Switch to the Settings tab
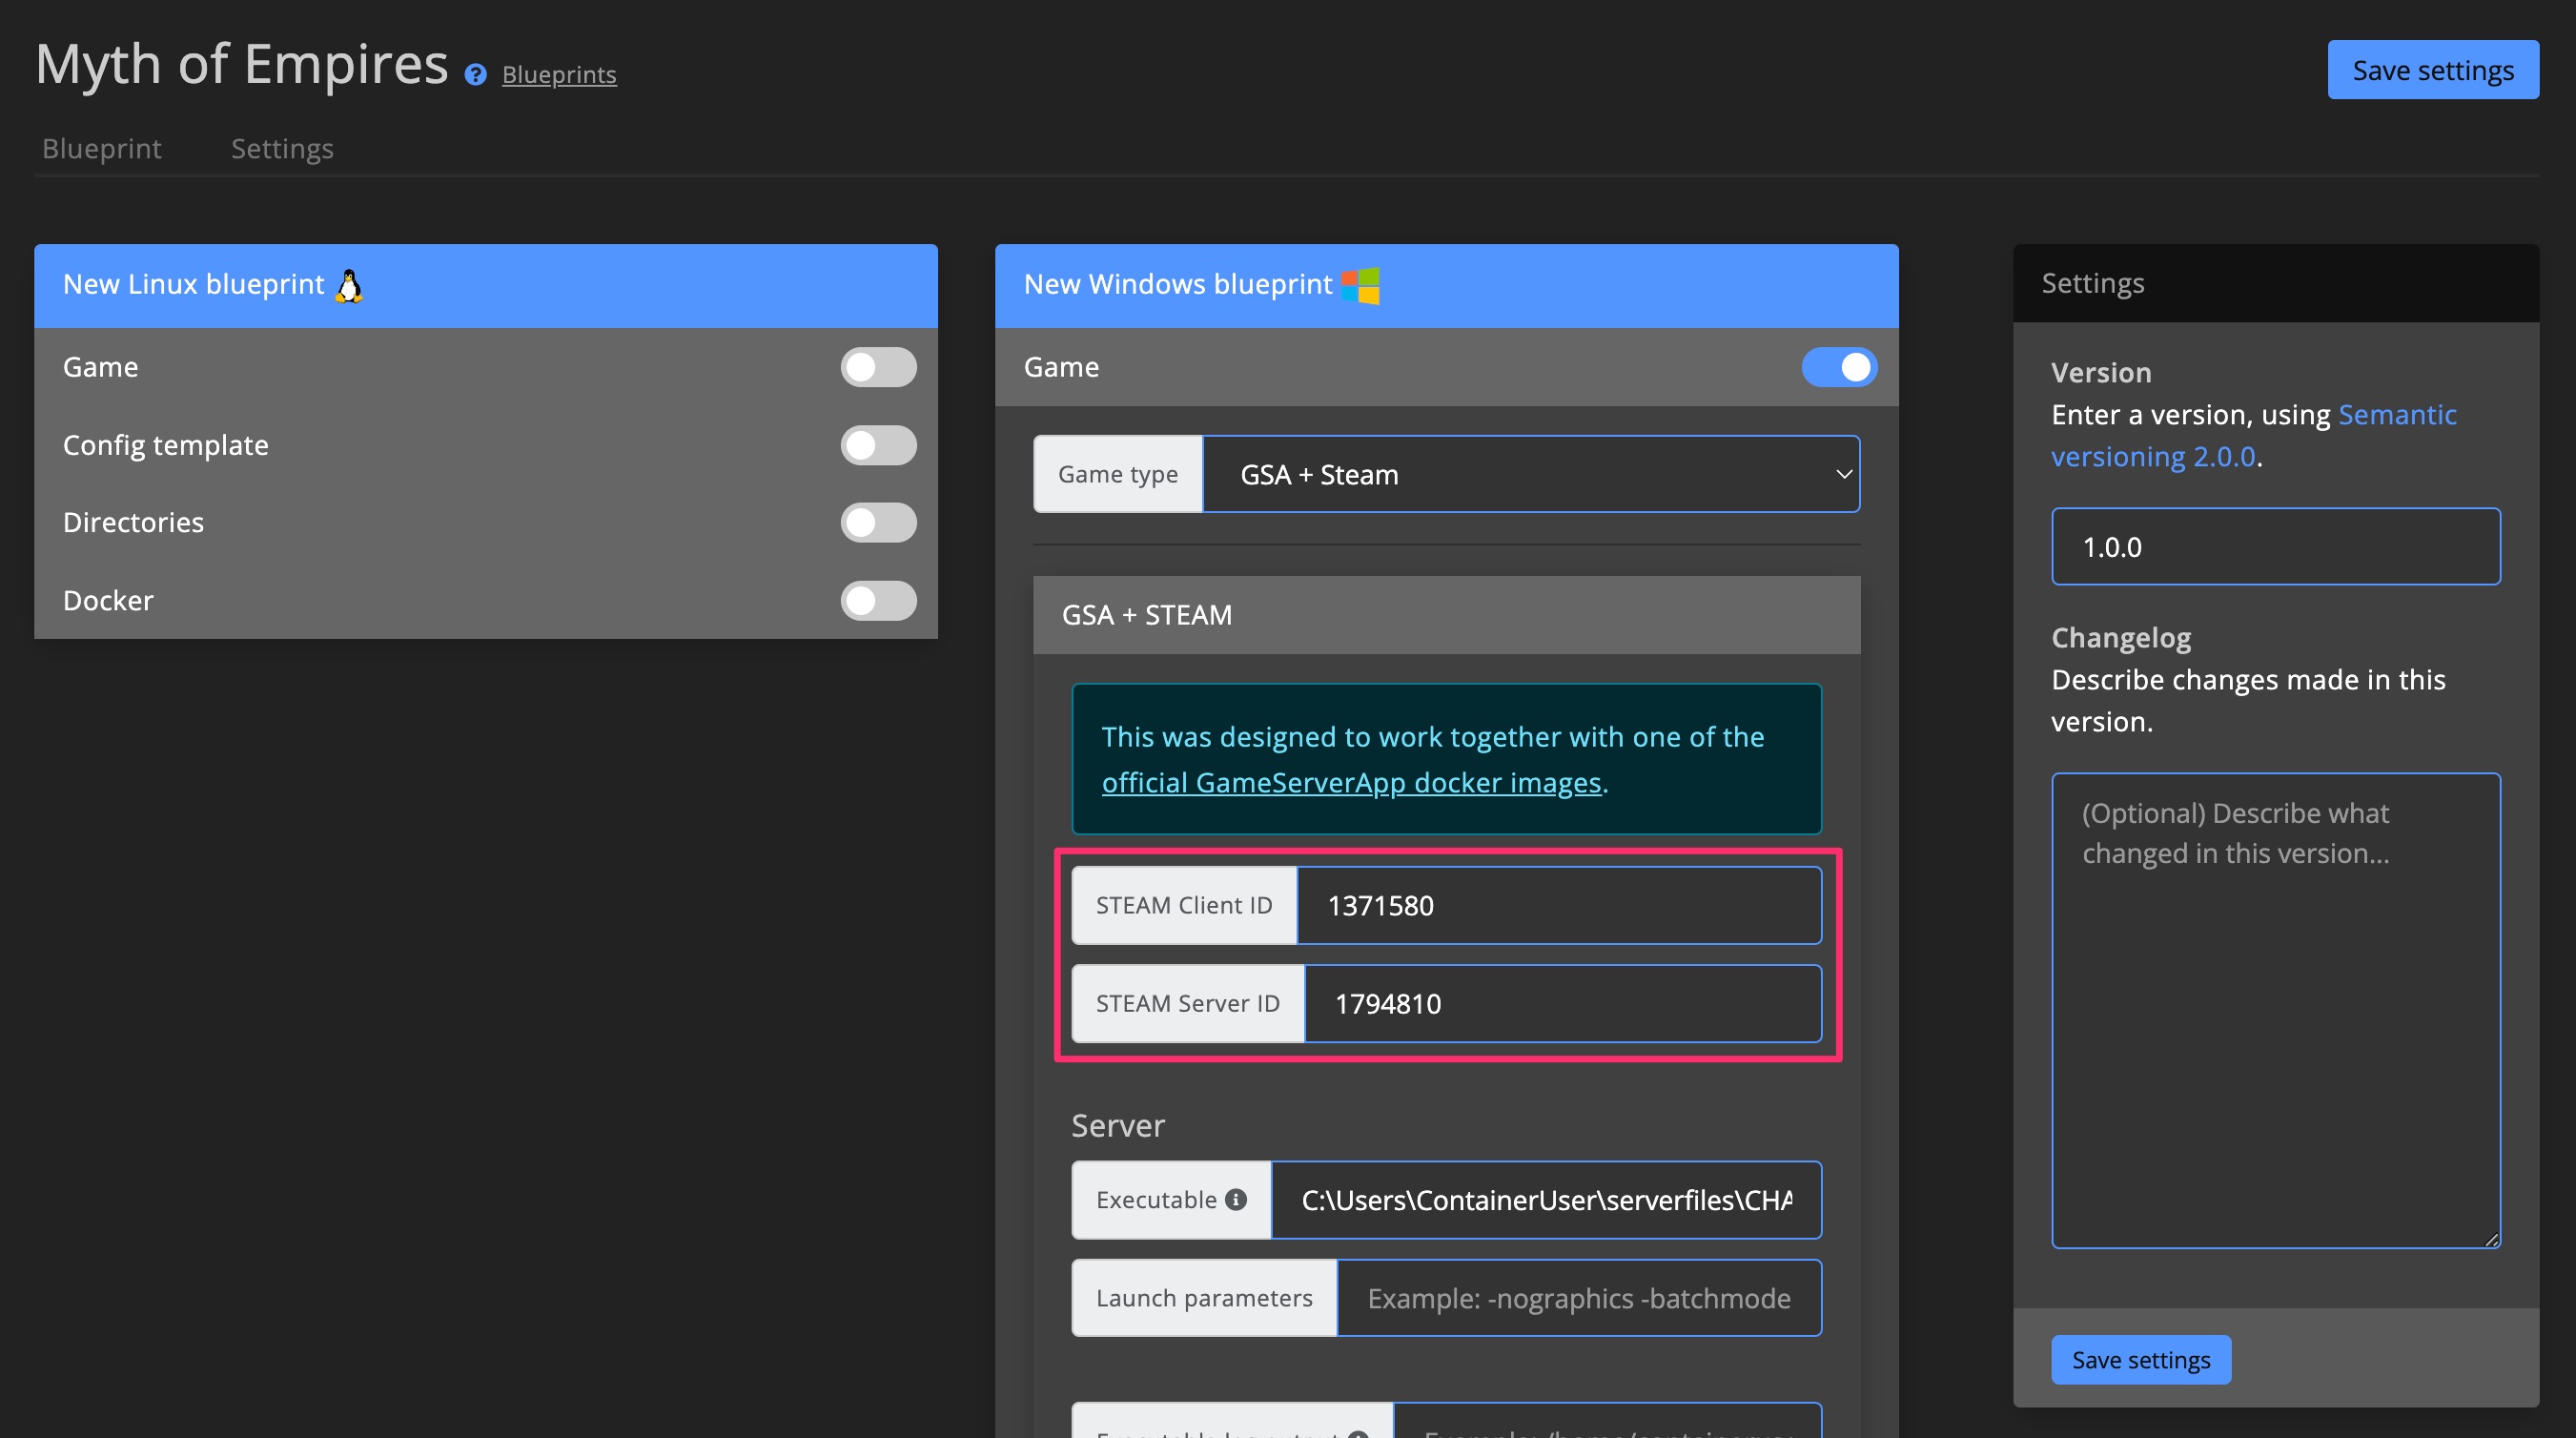The height and width of the screenshot is (1438, 2576). pyautogui.click(x=281, y=148)
